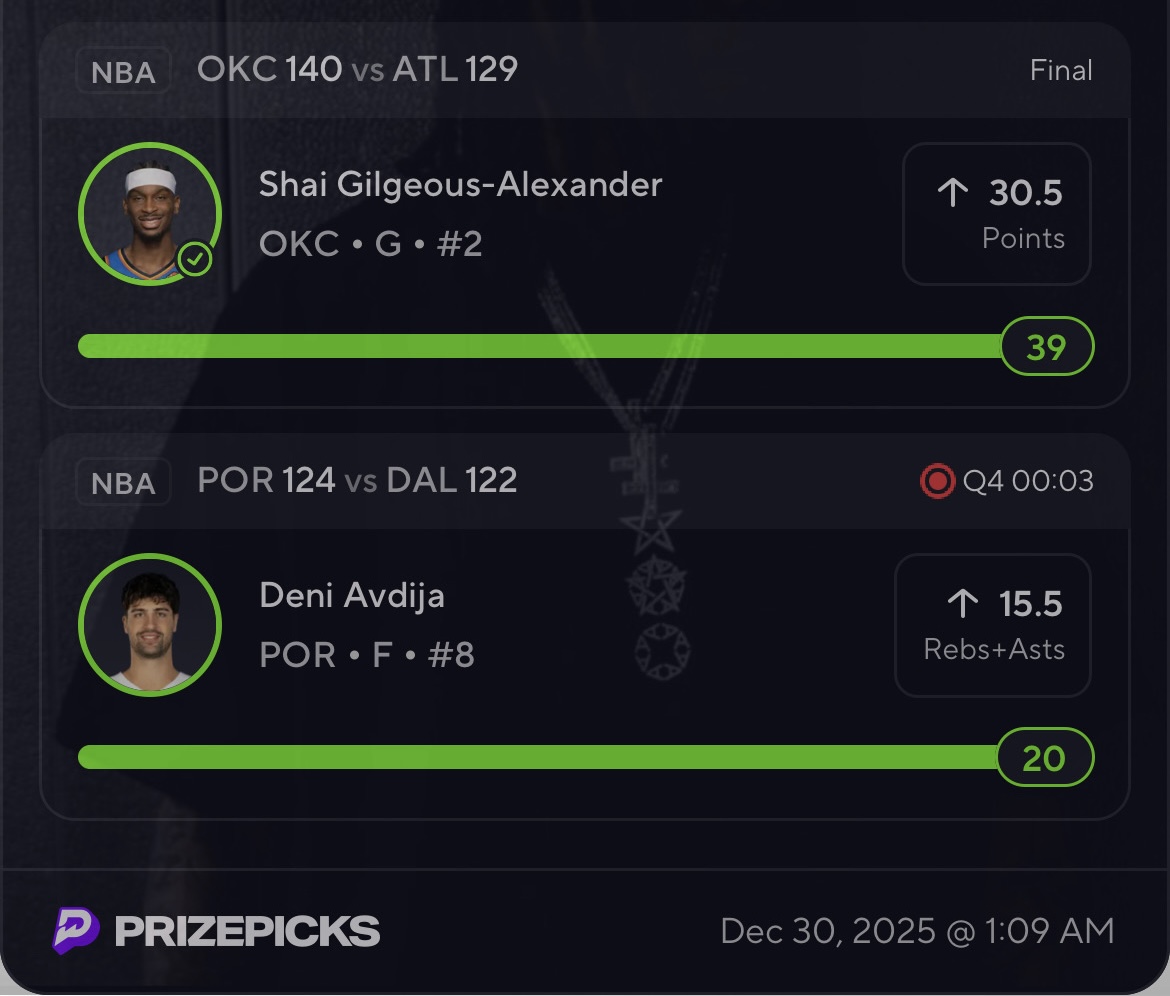
Task: Select the 30.5 Points projection box
Action: coord(996,214)
